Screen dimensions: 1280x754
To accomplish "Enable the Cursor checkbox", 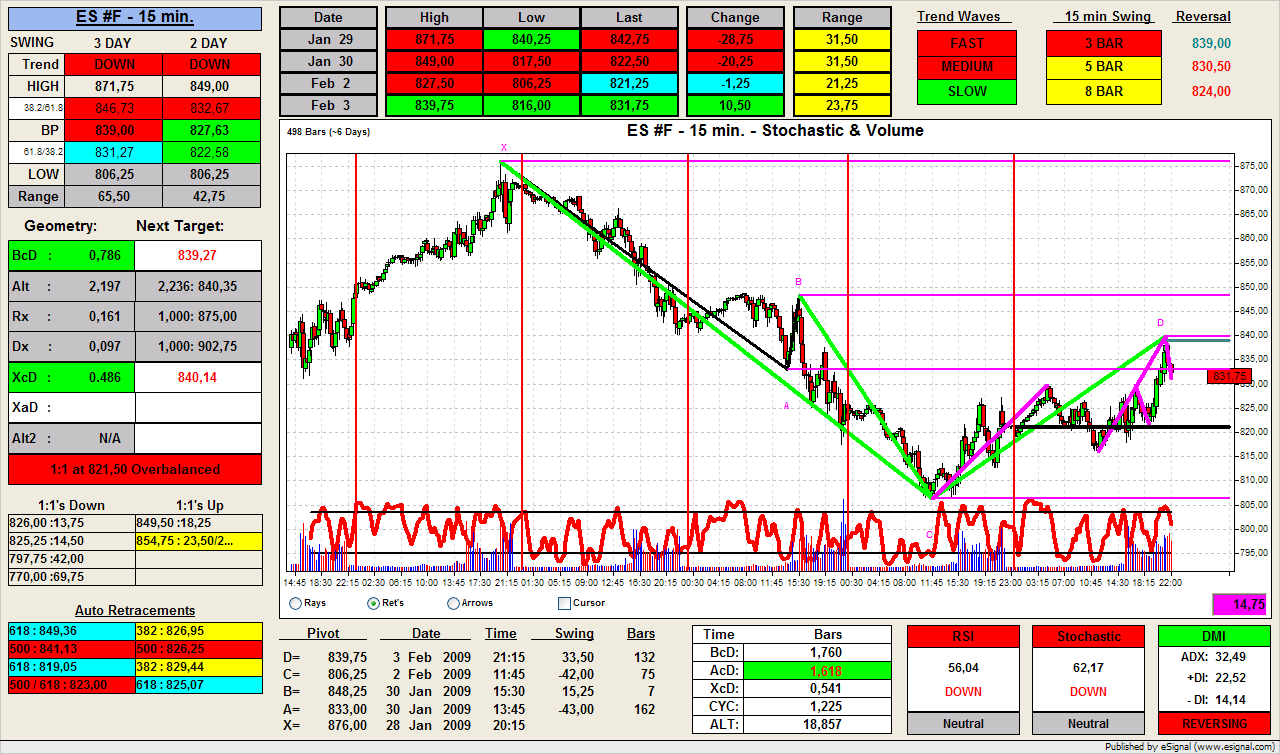I will click(564, 603).
